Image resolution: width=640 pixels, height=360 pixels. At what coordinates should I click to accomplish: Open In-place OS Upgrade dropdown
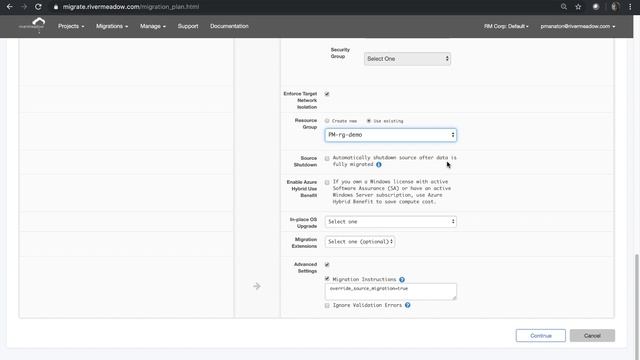[x=391, y=222]
